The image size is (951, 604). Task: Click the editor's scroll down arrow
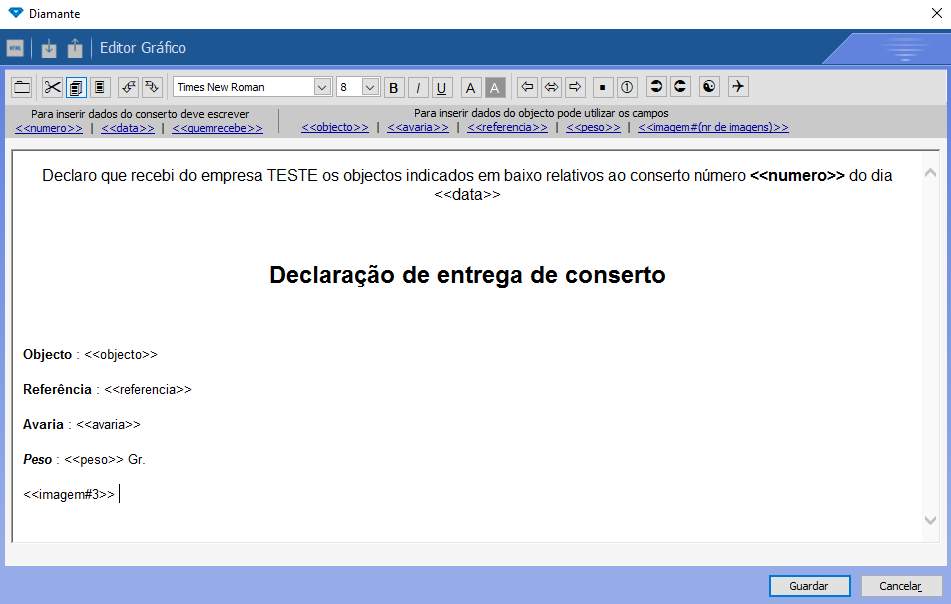[x=930, y=520]
